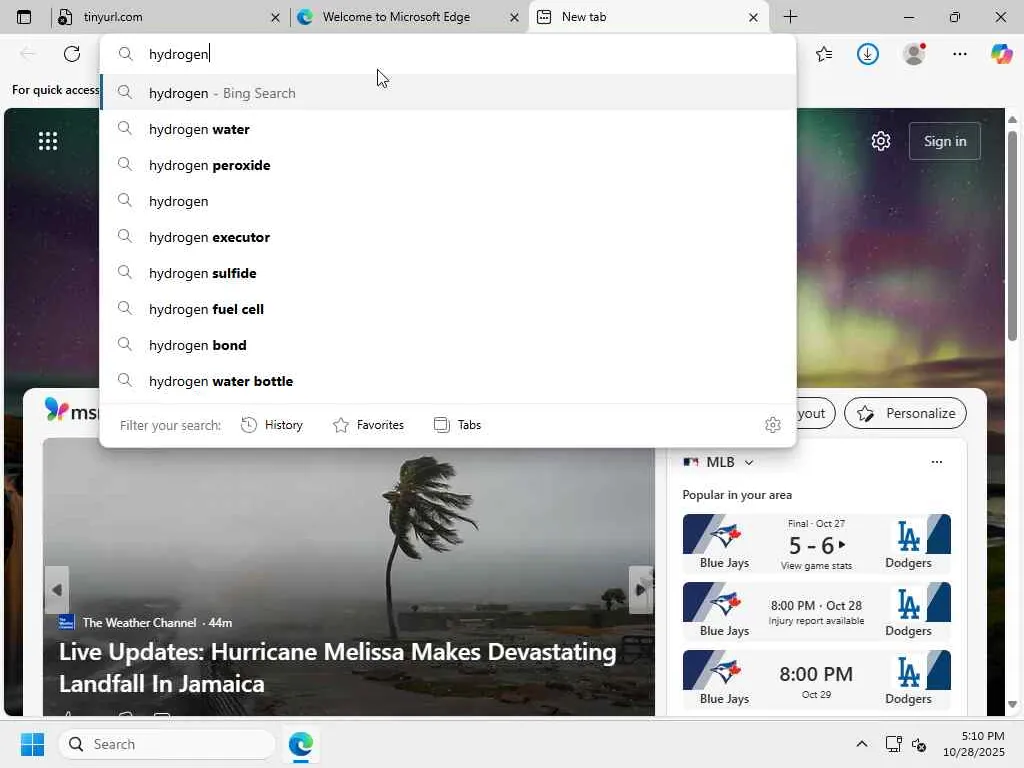Open the MLB card more options ellipsis
1024x768 pixels.
click(x=936, y=462)
